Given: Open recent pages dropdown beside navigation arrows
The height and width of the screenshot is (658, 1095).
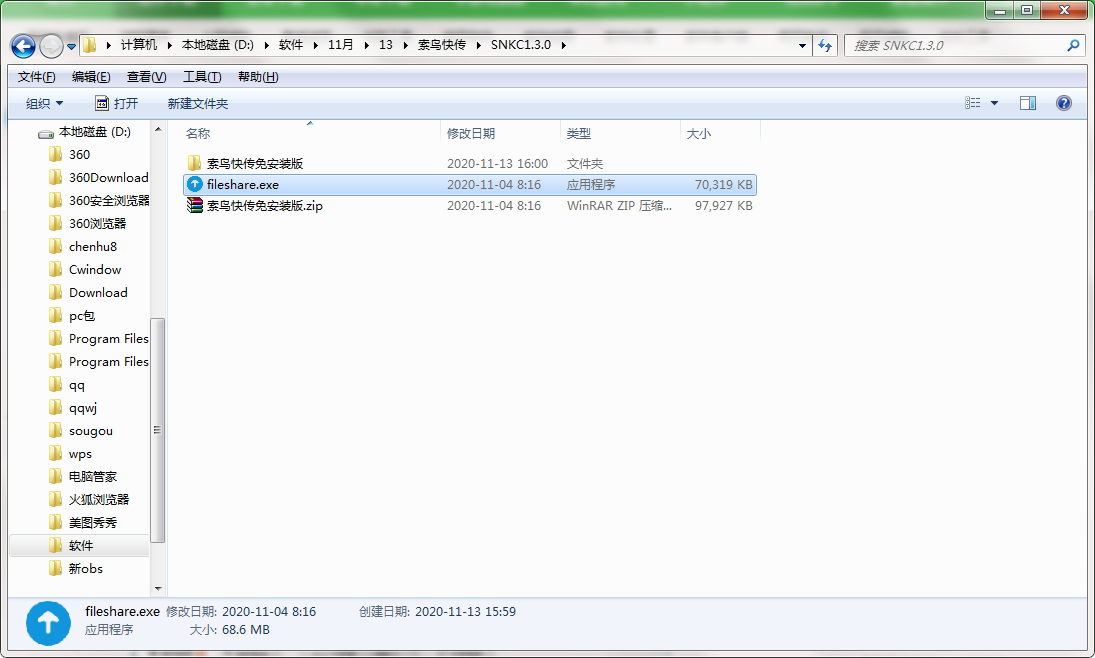Looking at the screenshot, I should point(71,47).
